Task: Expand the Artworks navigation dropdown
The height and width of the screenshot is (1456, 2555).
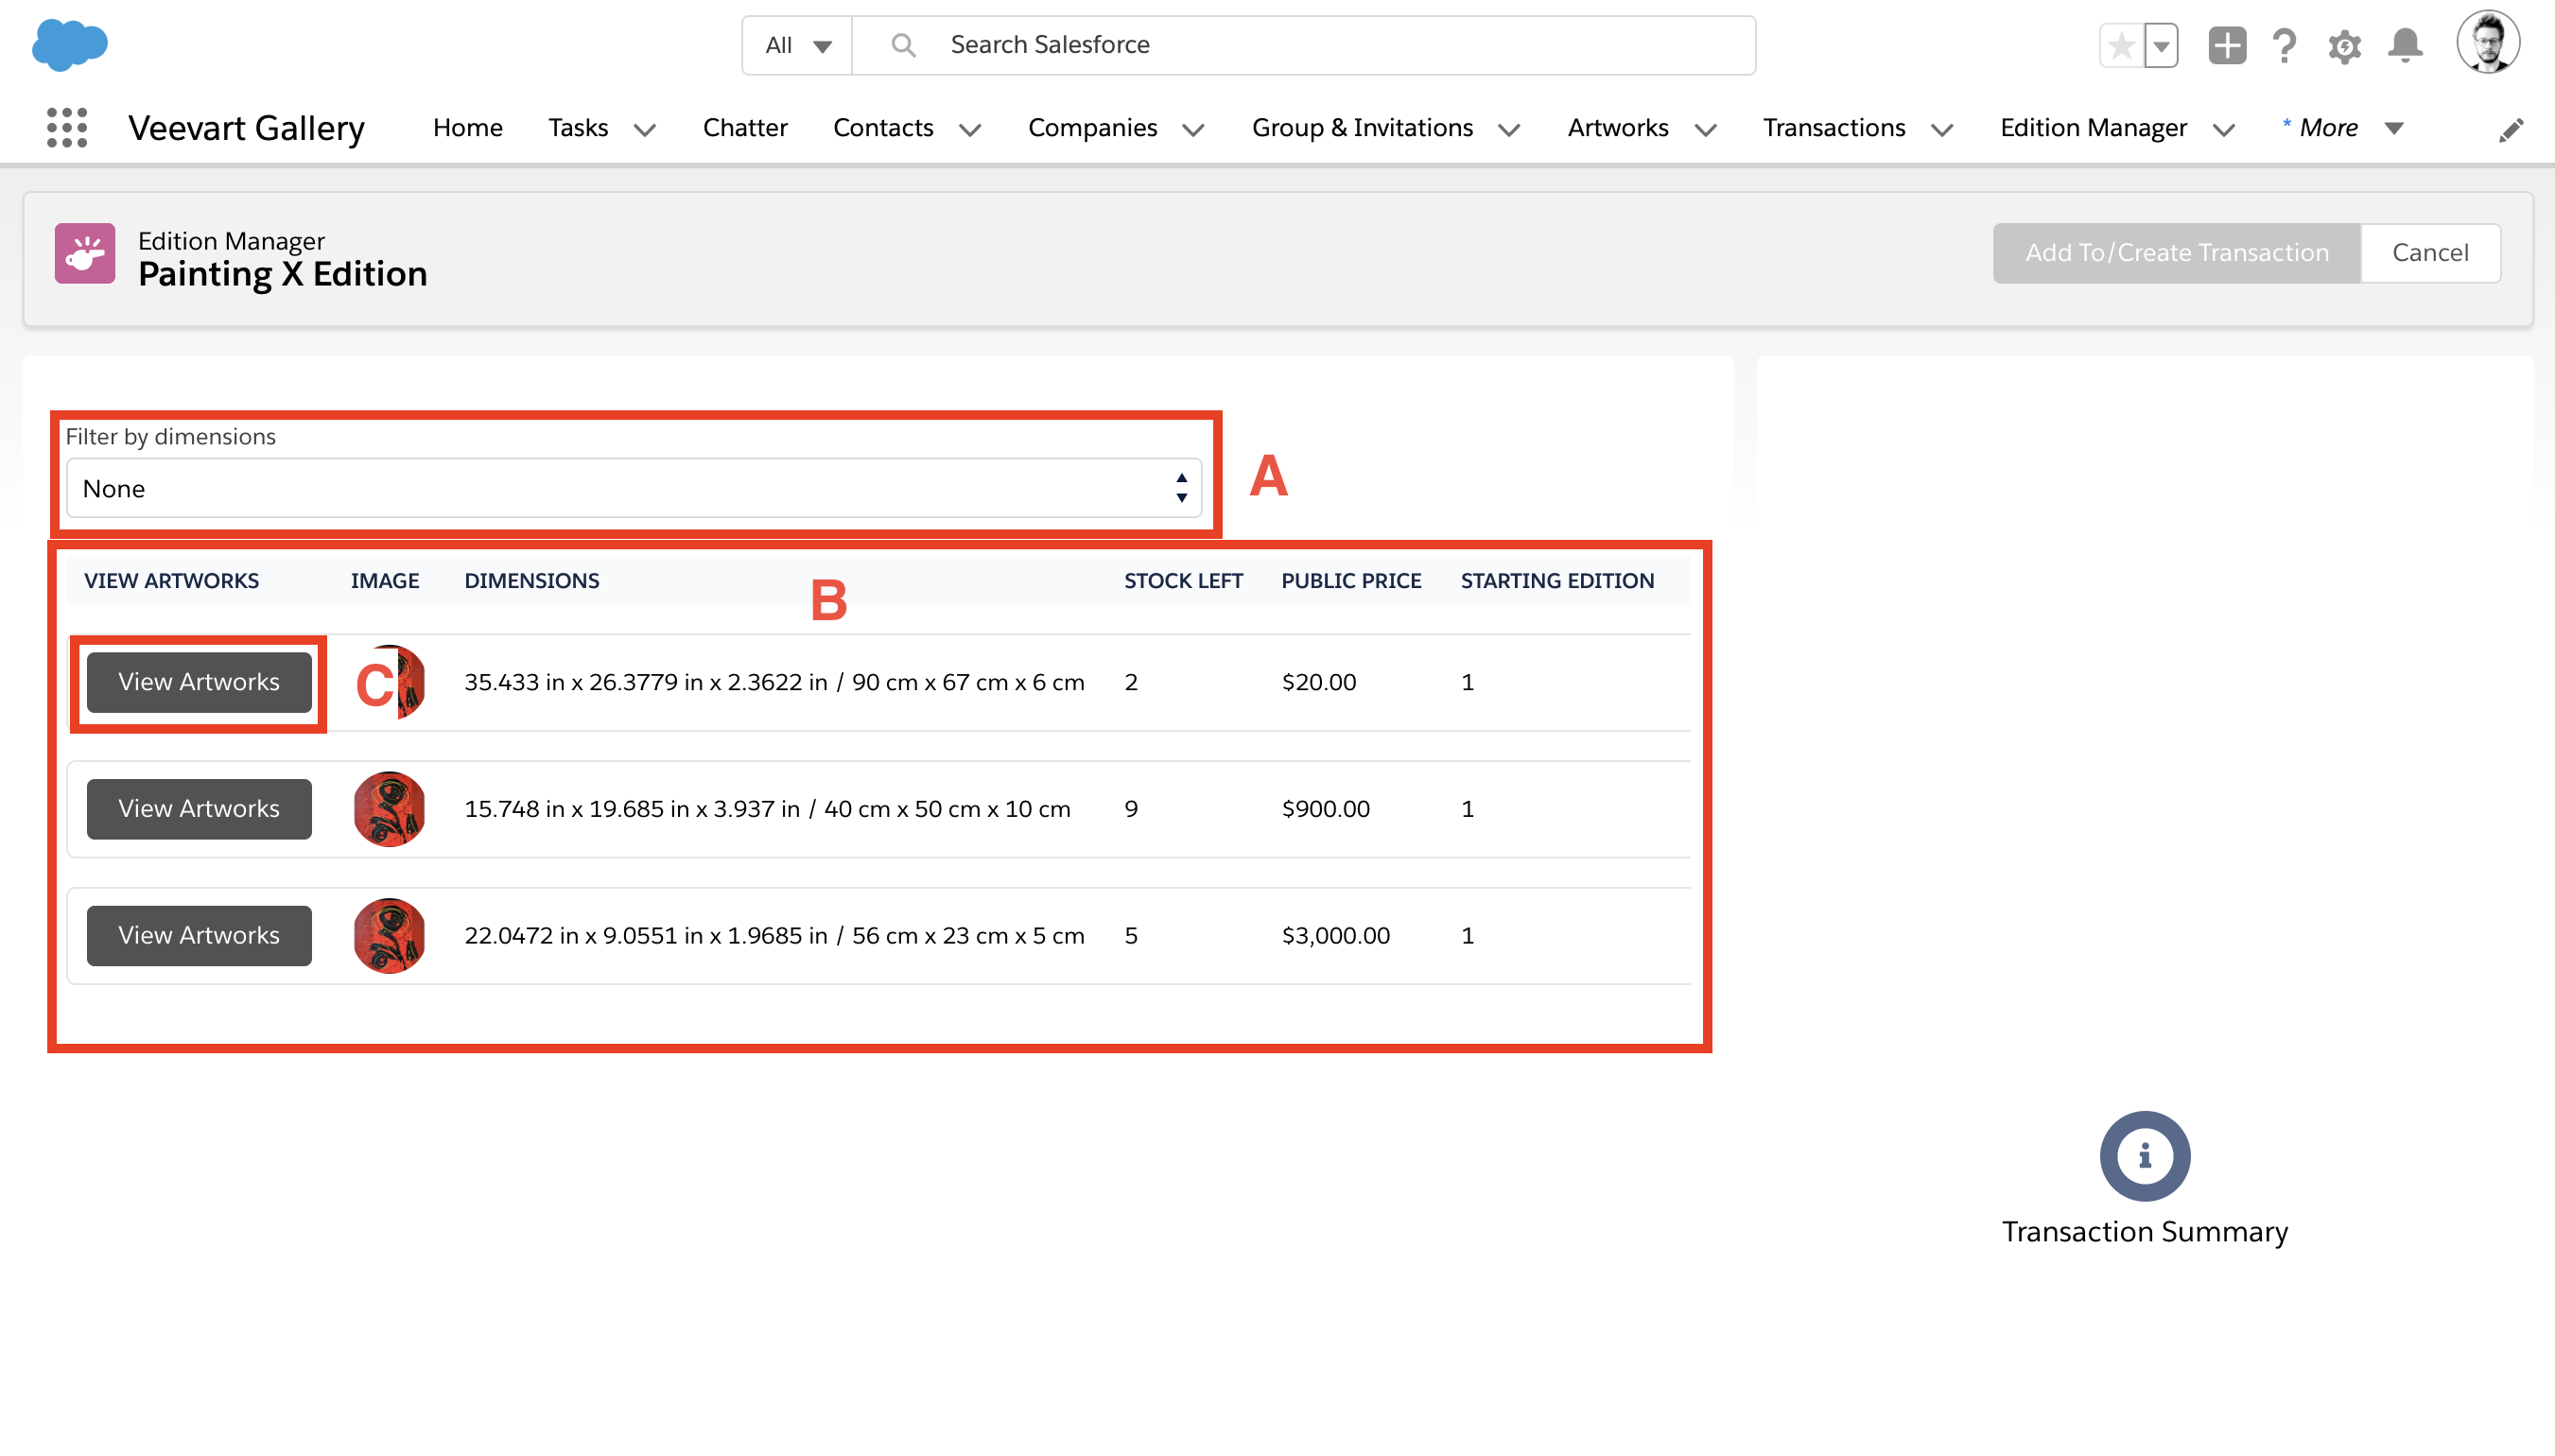Action: [1706, 129]
